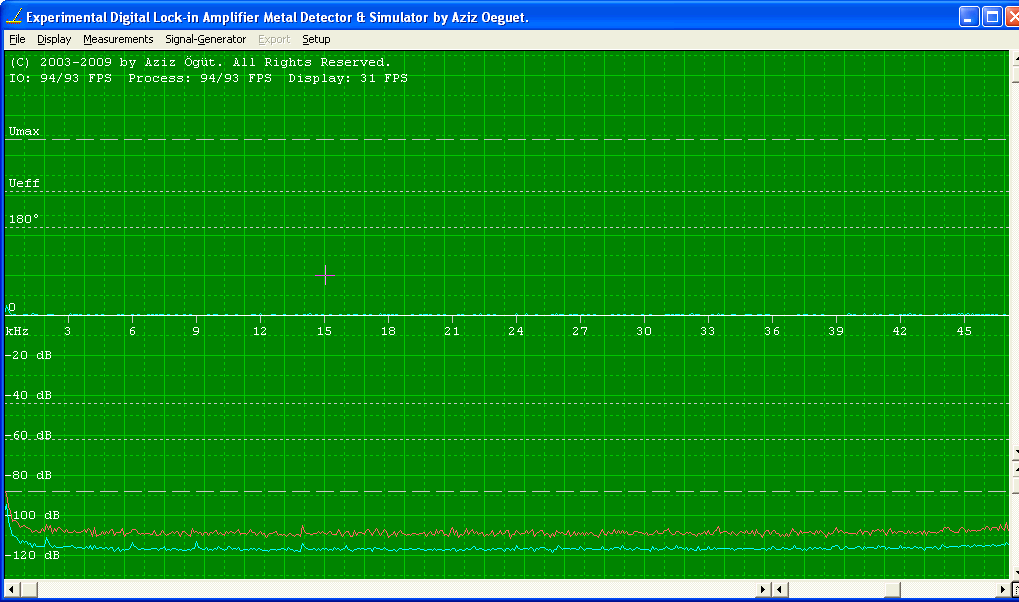Click the Umax label on the plot
Viewport: 1019px width, 602px height.
(x=24, y=131)
